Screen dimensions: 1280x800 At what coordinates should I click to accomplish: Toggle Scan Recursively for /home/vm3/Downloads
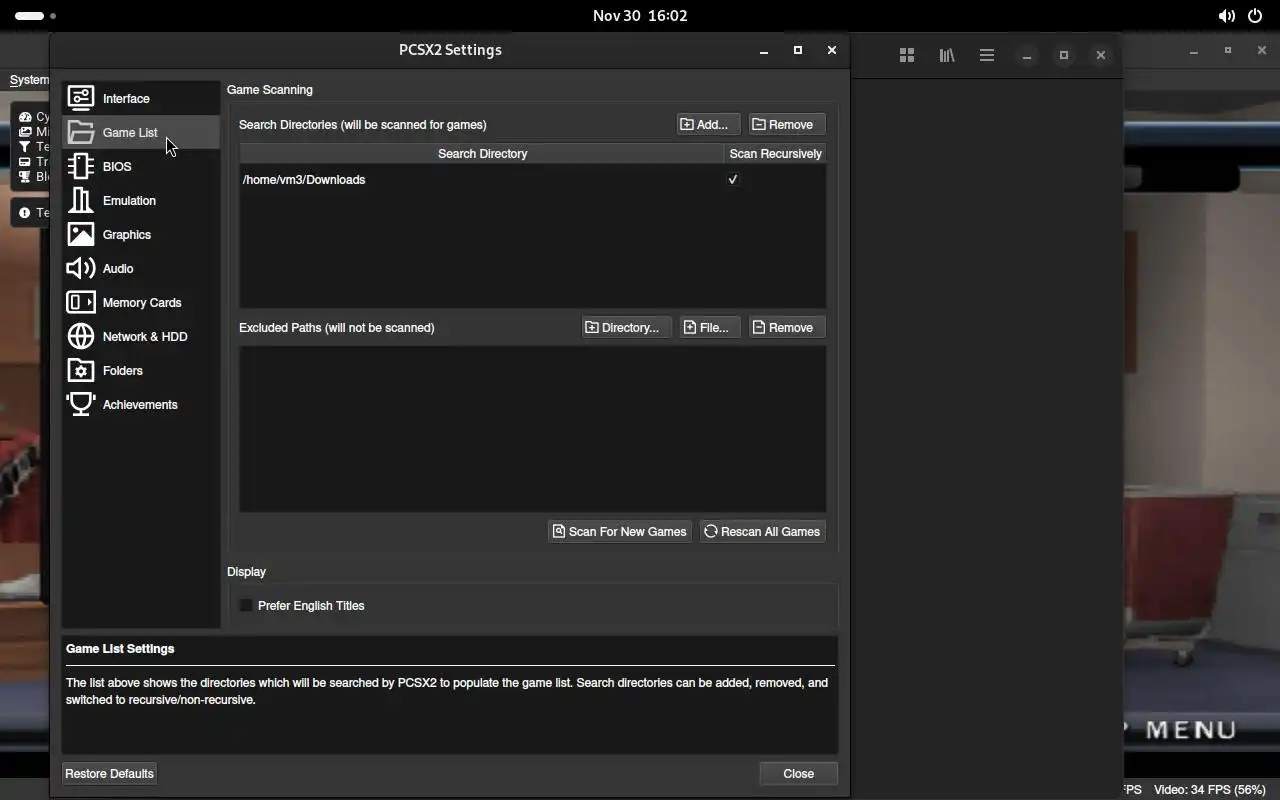pos(733,179)
